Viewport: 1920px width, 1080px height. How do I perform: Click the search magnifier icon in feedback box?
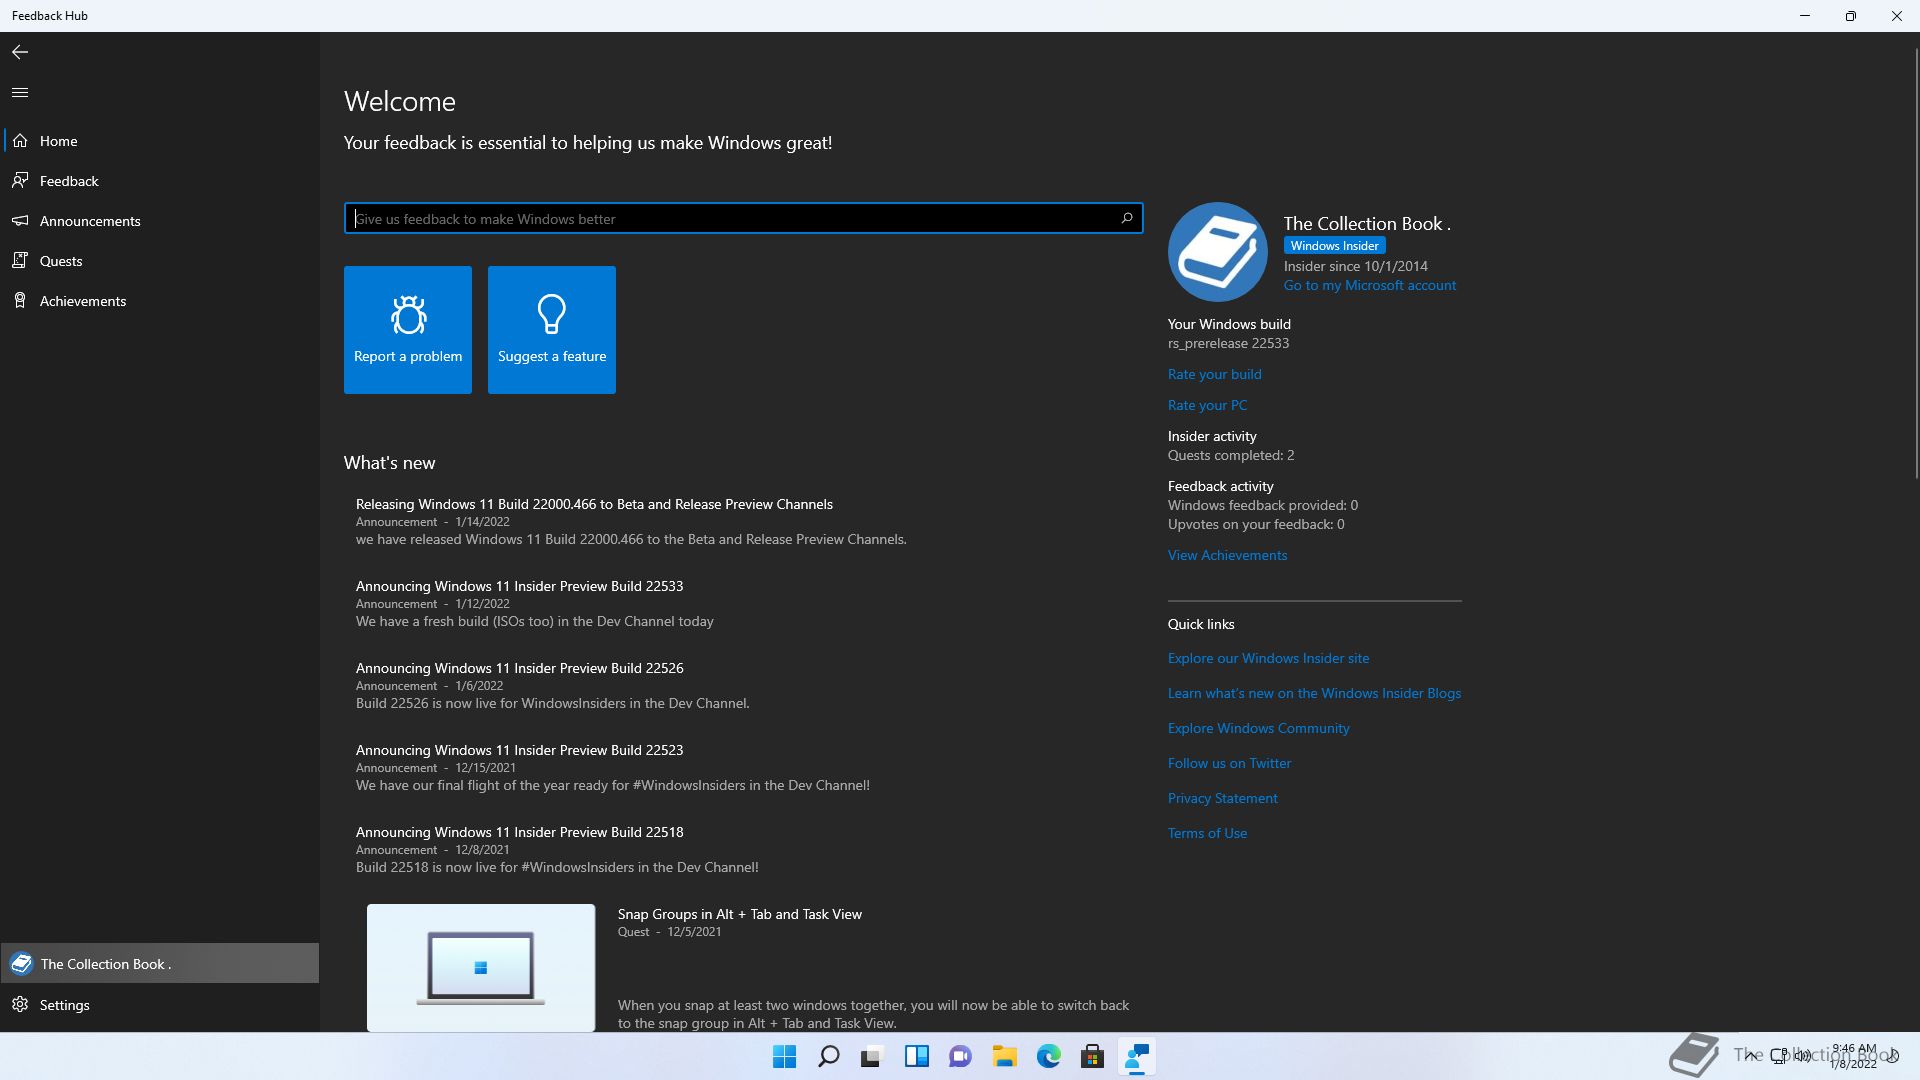(1127, 218)
